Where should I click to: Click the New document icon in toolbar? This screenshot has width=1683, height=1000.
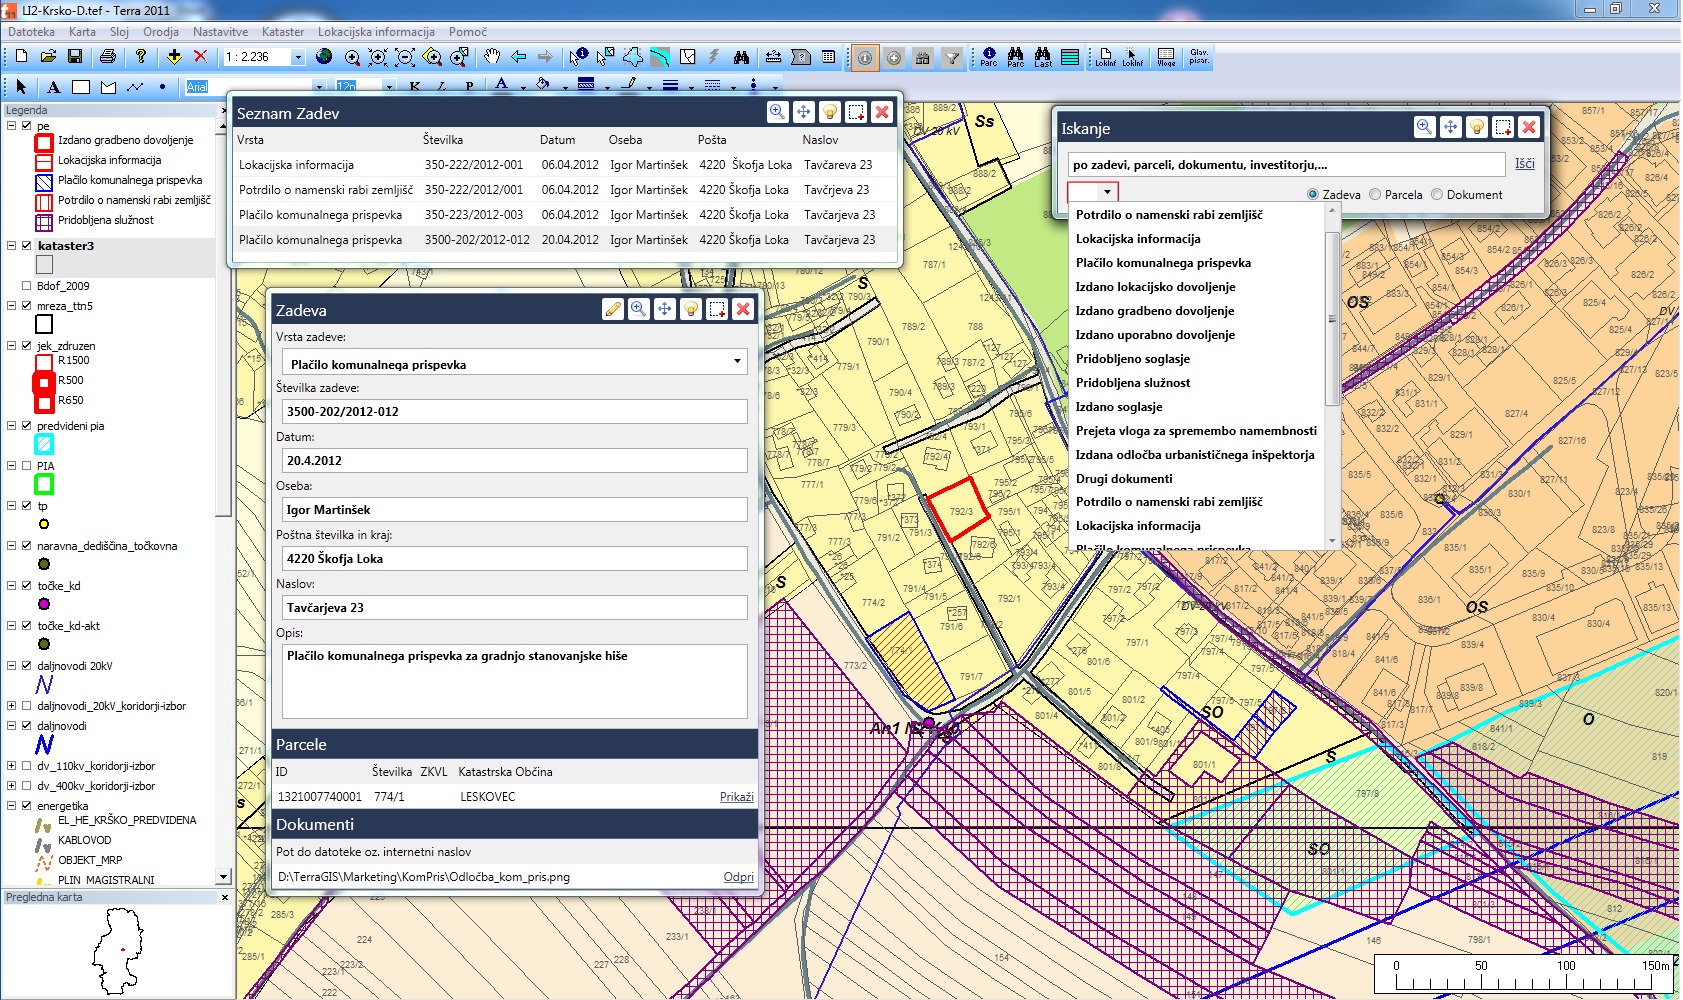pyautogui.click(x=21, y=57)
